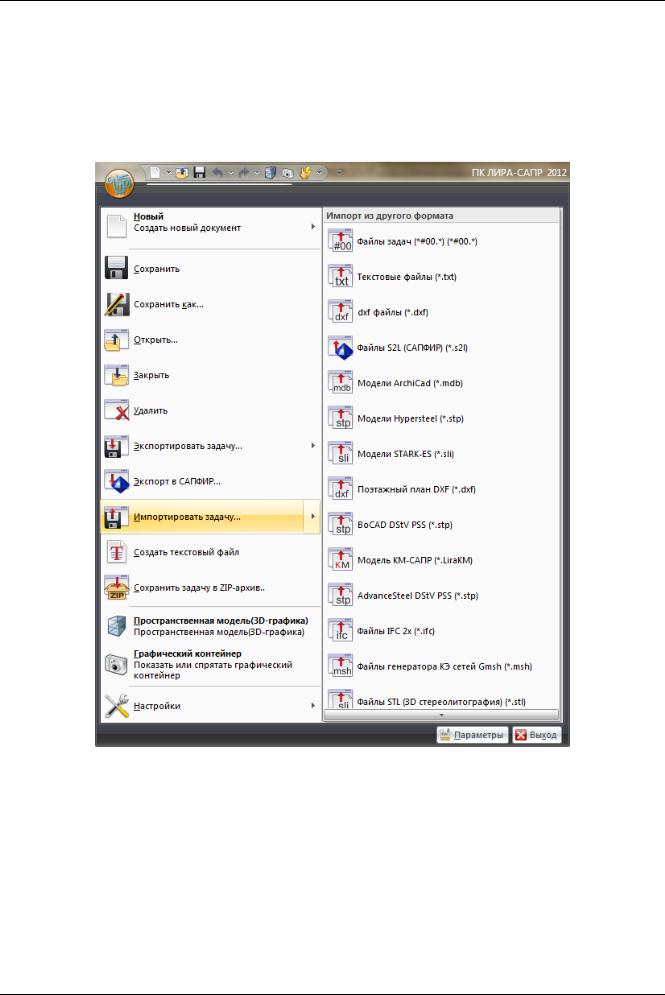Select Новый create new document entry
Image resolution: width=665 pixels, height=995 pixels.
210,226
